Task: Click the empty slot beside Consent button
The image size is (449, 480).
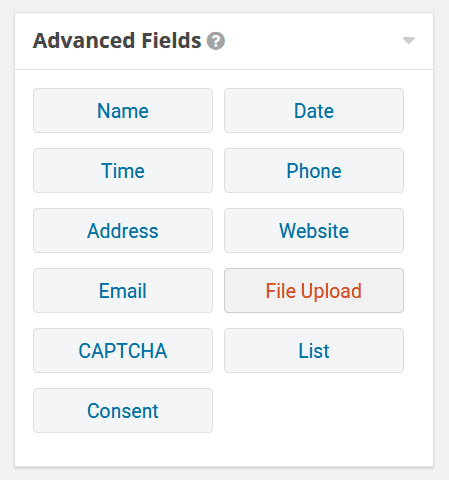Action: (x=314, y=411)
